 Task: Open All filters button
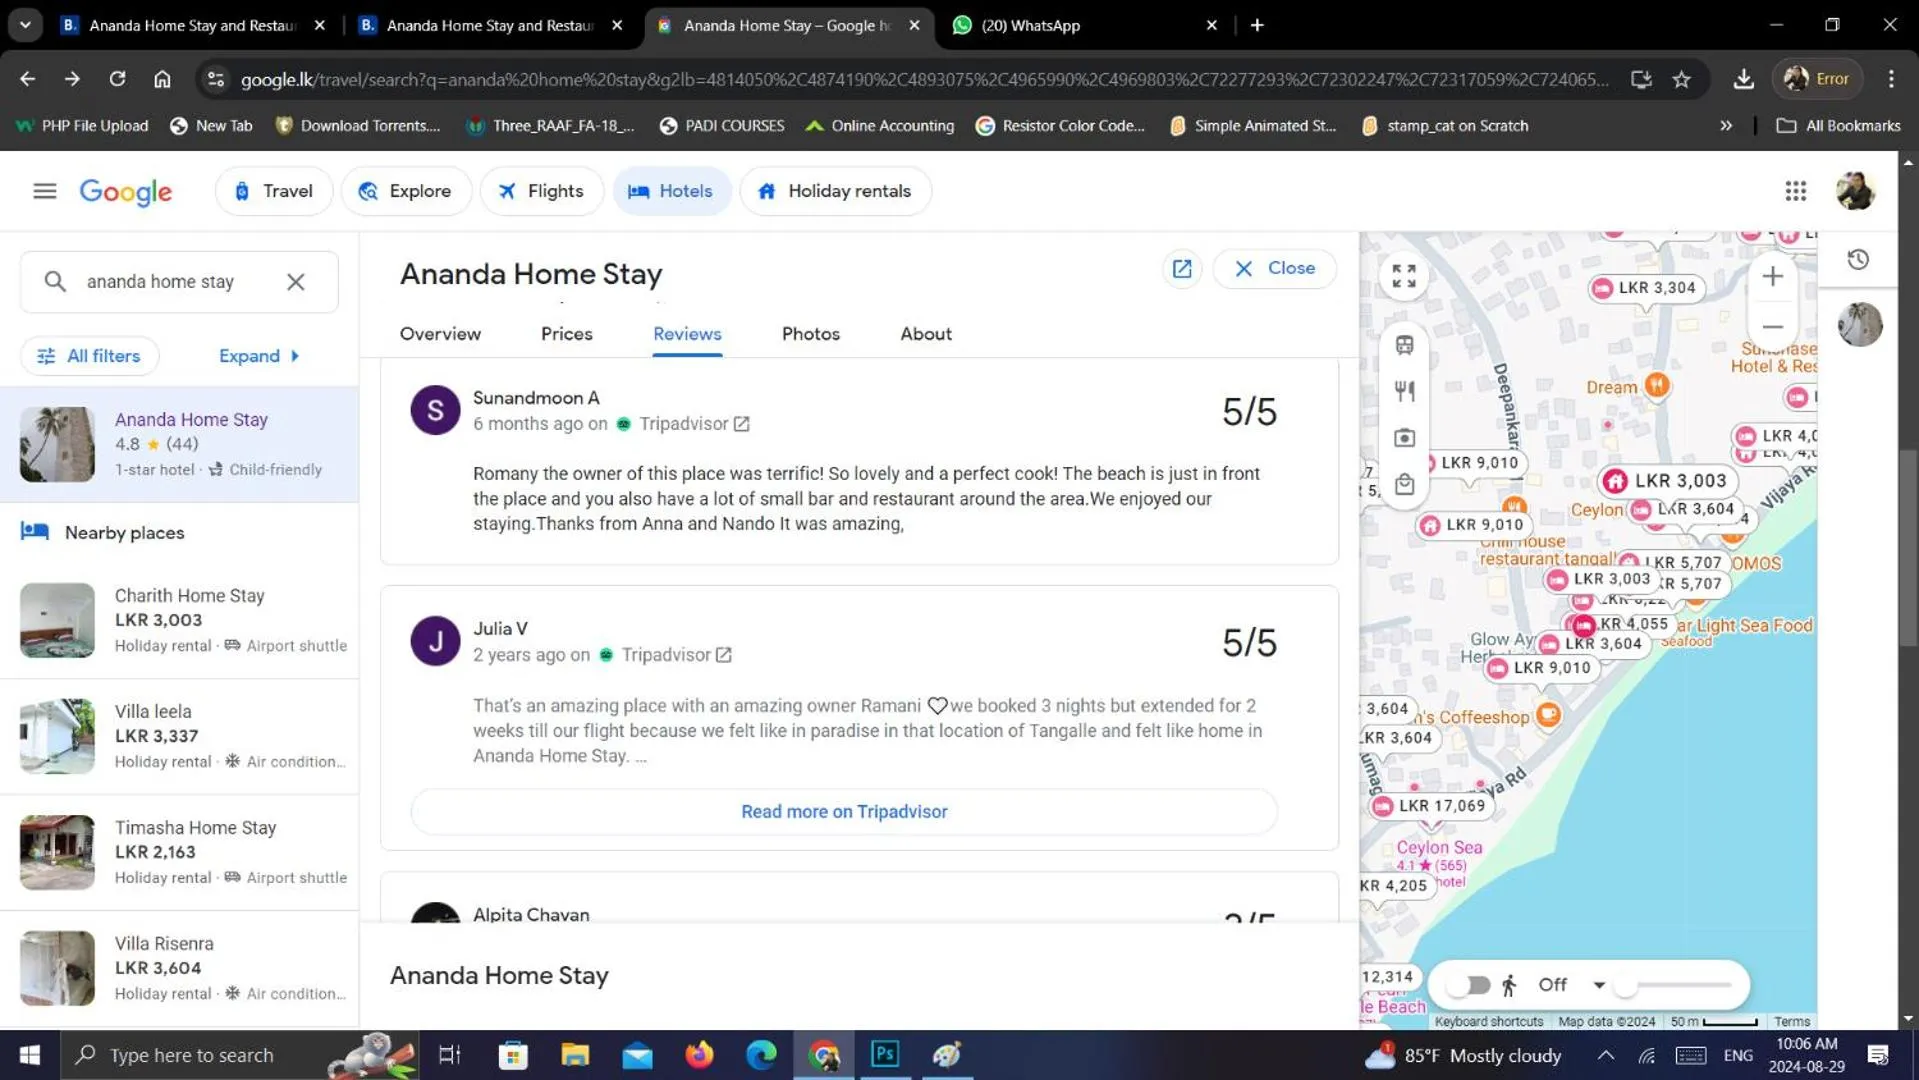pyautogui.click(x=89, y=356)
